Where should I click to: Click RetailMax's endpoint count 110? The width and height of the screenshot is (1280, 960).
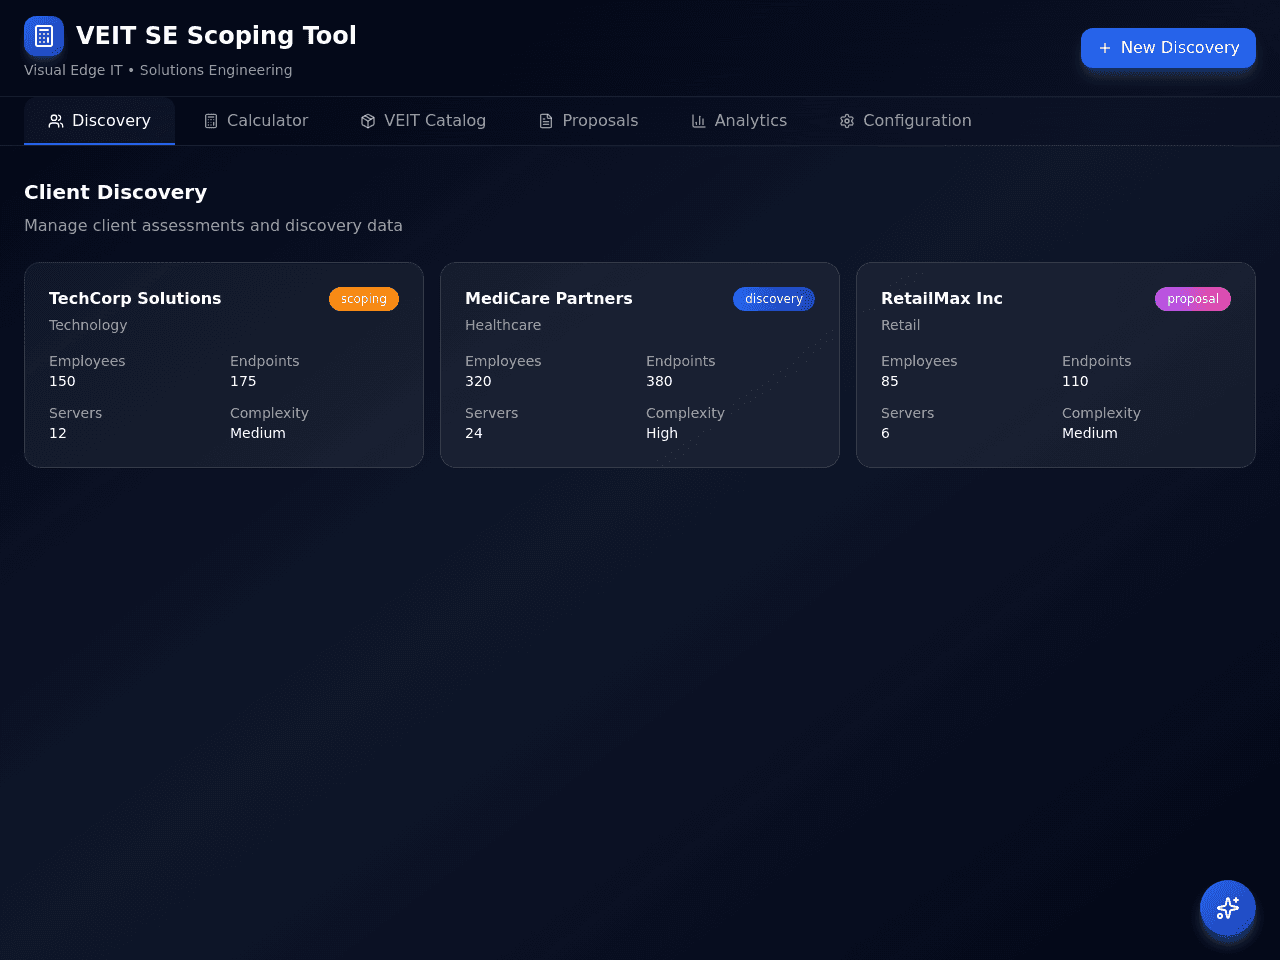tap(1075, 381)
